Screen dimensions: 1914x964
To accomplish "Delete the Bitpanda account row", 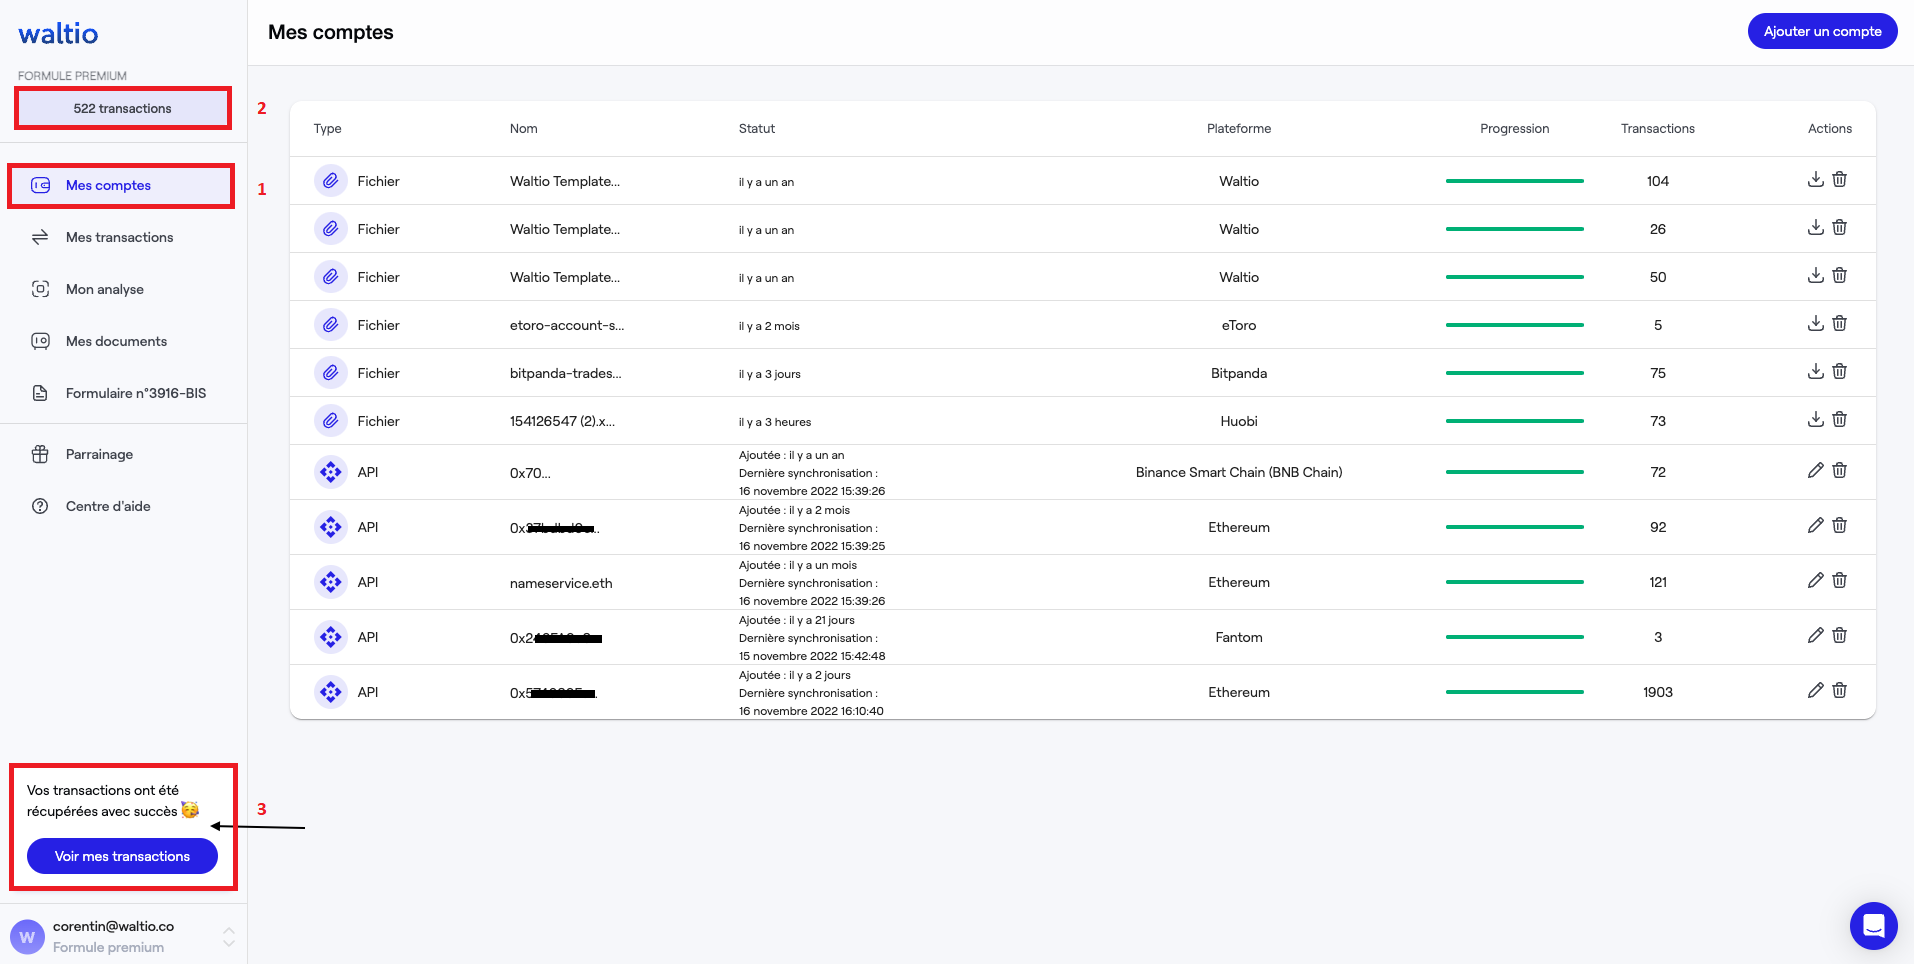I will tap(1840, 371).
